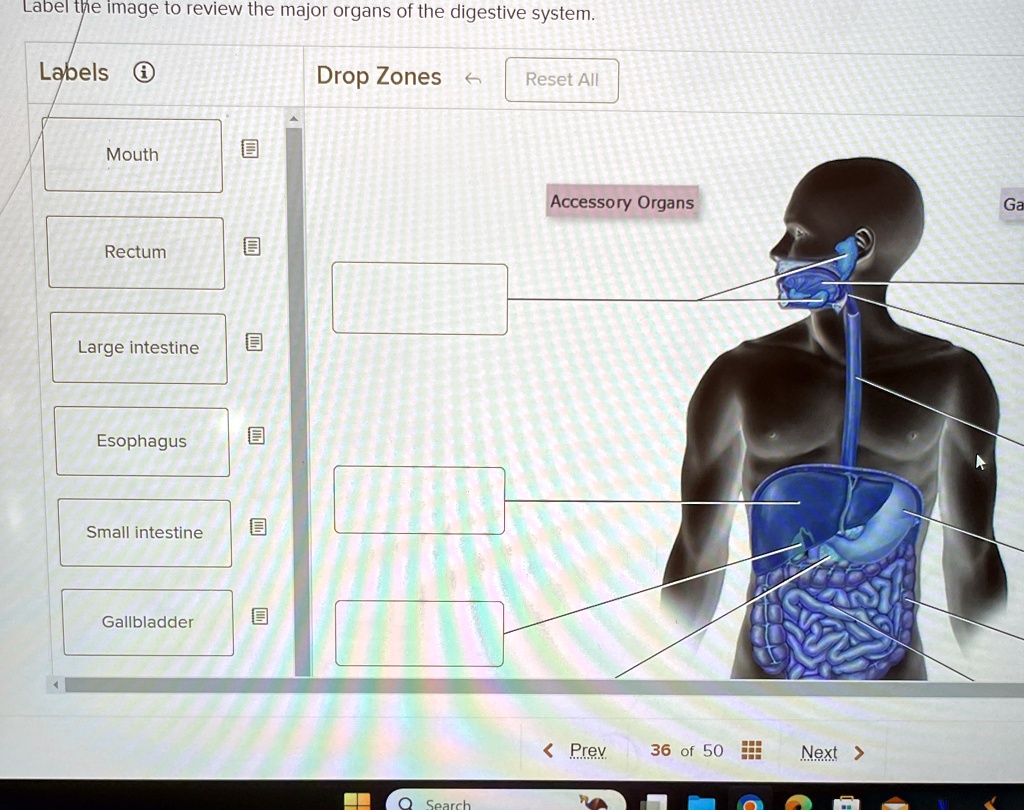The height and width of the screenshot is (810, 1024).
Task: Click the drag handle icon on Mouth label
Action: pyautogui.click(x=250, y=148)
